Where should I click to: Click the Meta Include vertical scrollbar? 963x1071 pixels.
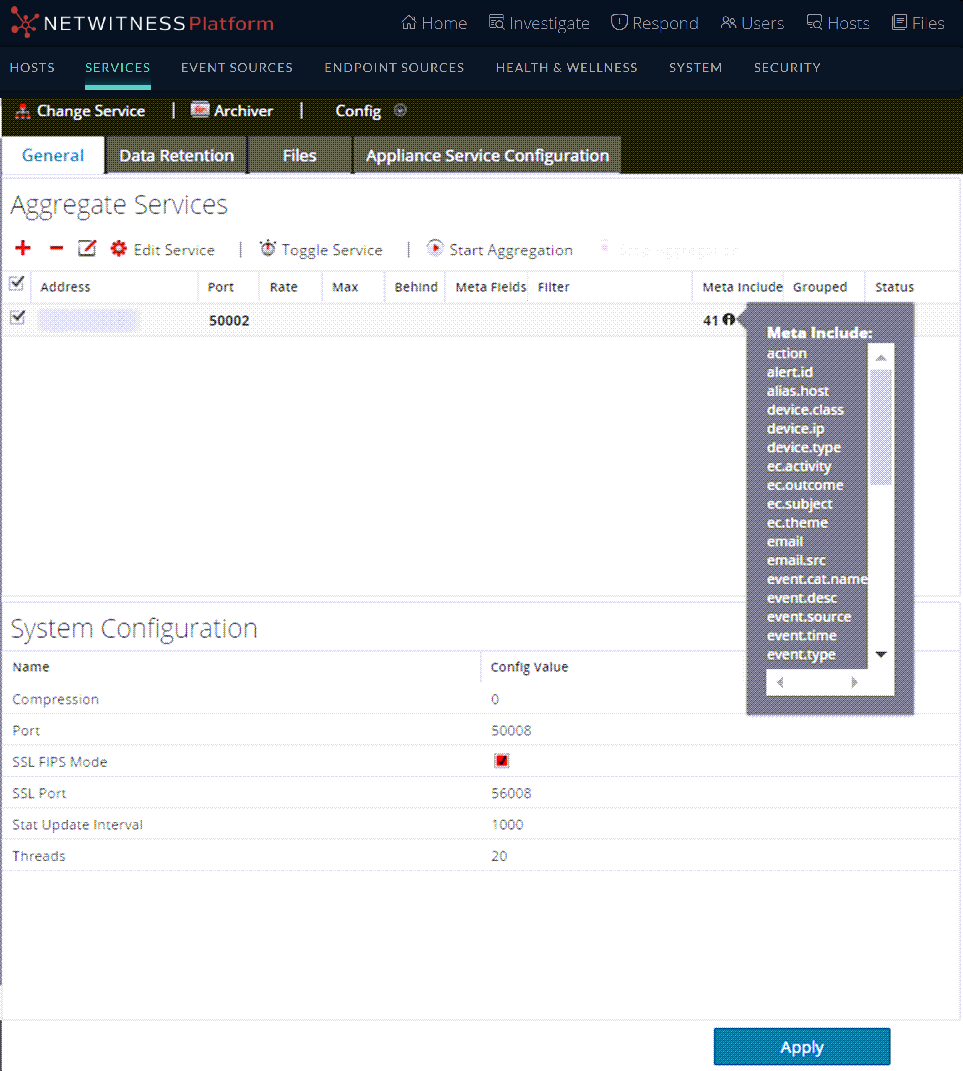[x=880, y=428]
